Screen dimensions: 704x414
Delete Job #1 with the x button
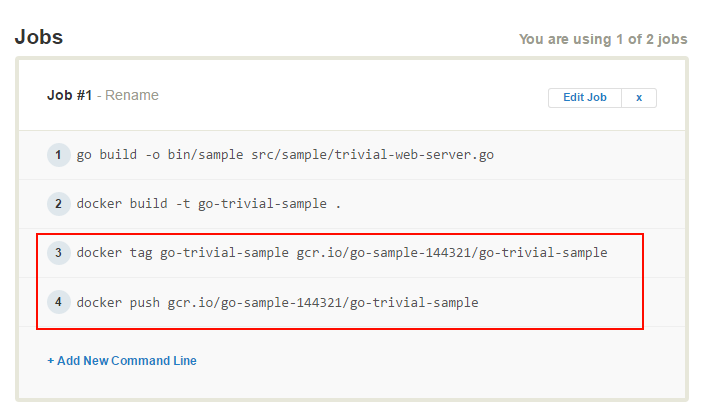pyautogui.click(x=639, y=97)
